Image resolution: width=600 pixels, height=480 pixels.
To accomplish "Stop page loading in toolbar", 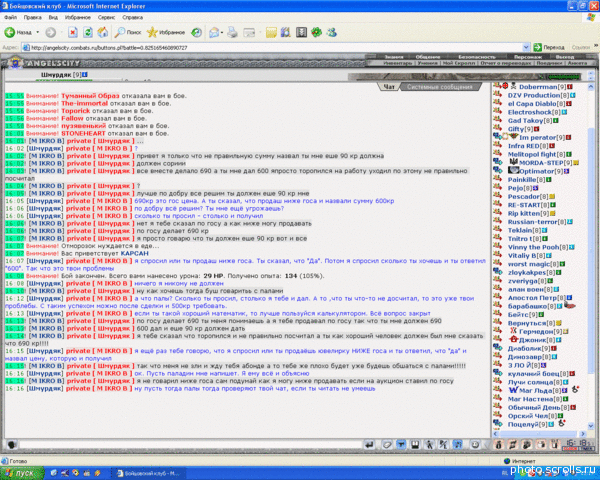I will pos(73,33).
